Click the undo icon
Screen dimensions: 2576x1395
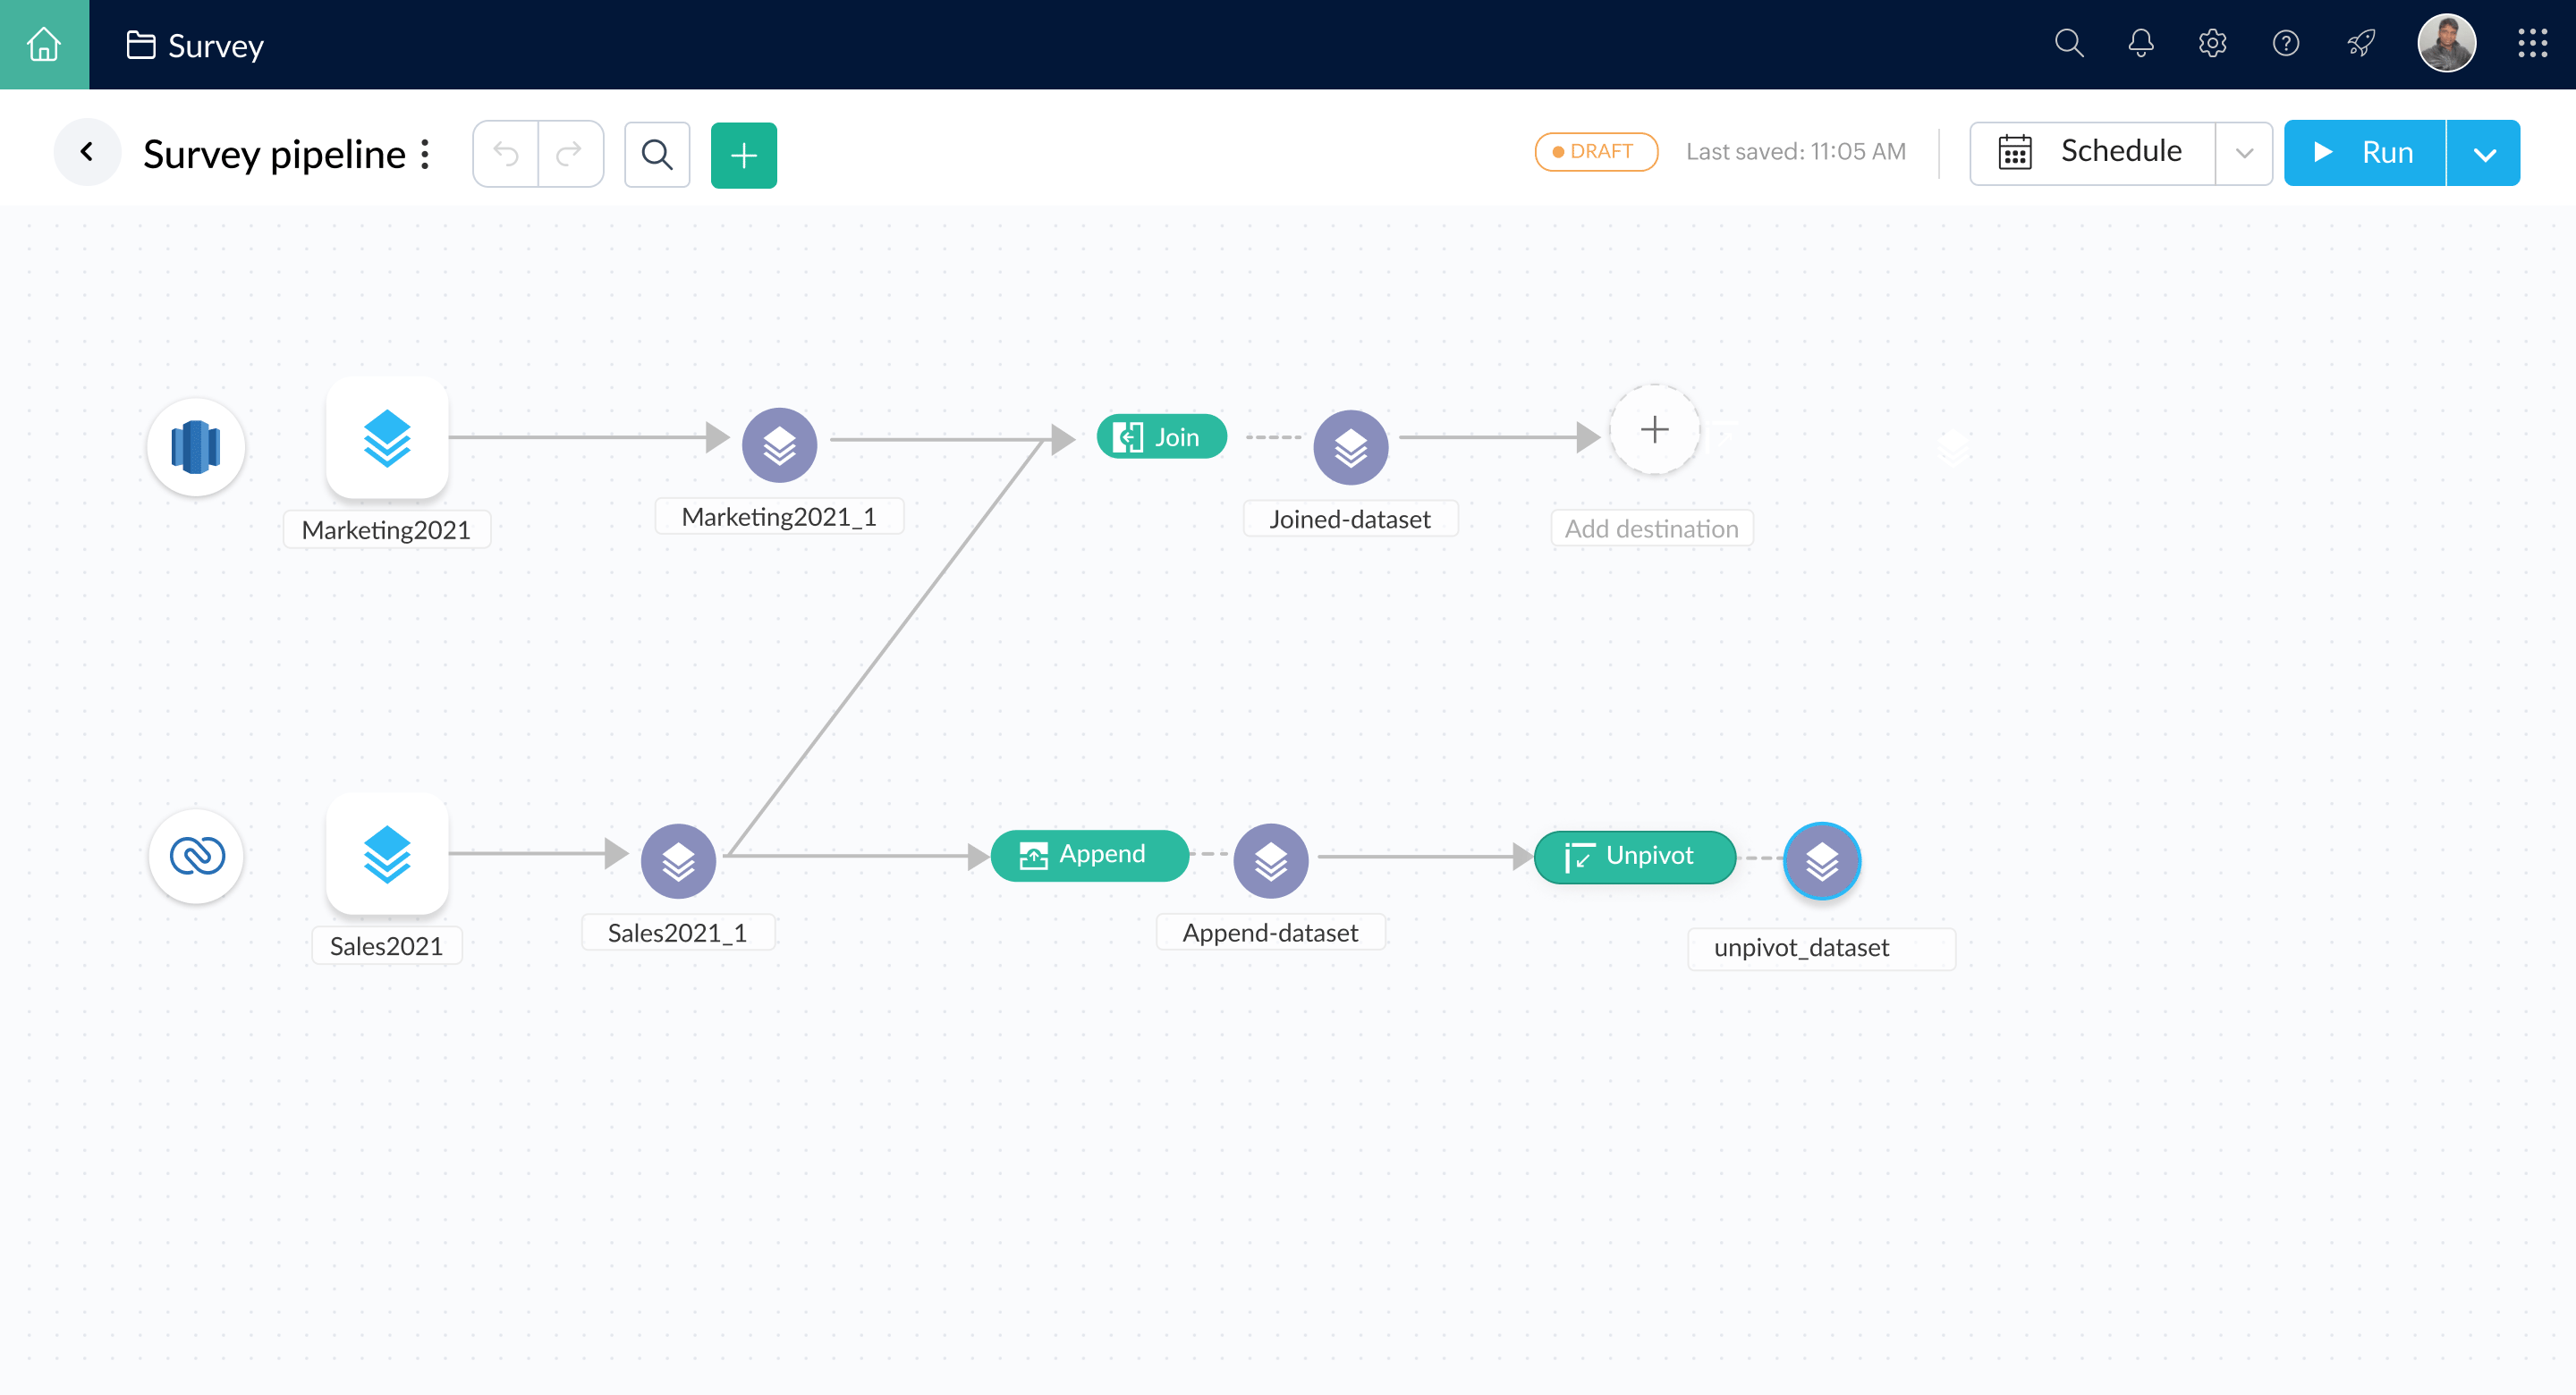coord(505,153)
